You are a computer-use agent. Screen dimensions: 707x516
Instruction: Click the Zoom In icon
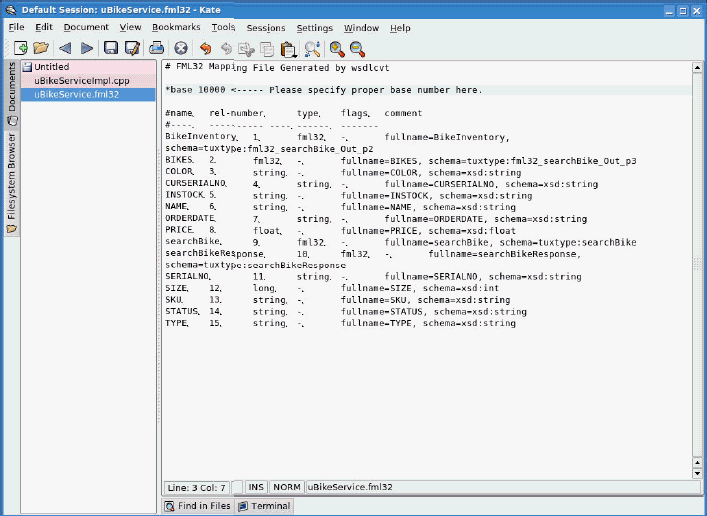pos(337,48)
